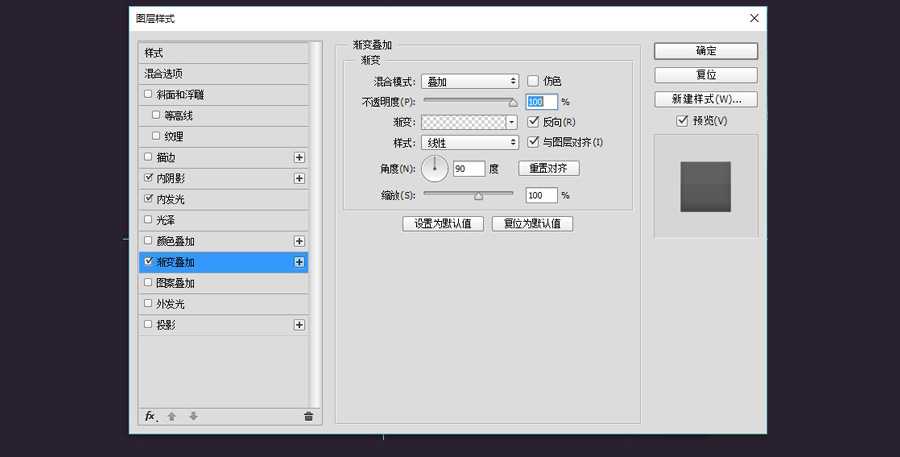Click plus icon next to 颜色叠加
Screen dimensions: 900x457
(x=299, y=241)
